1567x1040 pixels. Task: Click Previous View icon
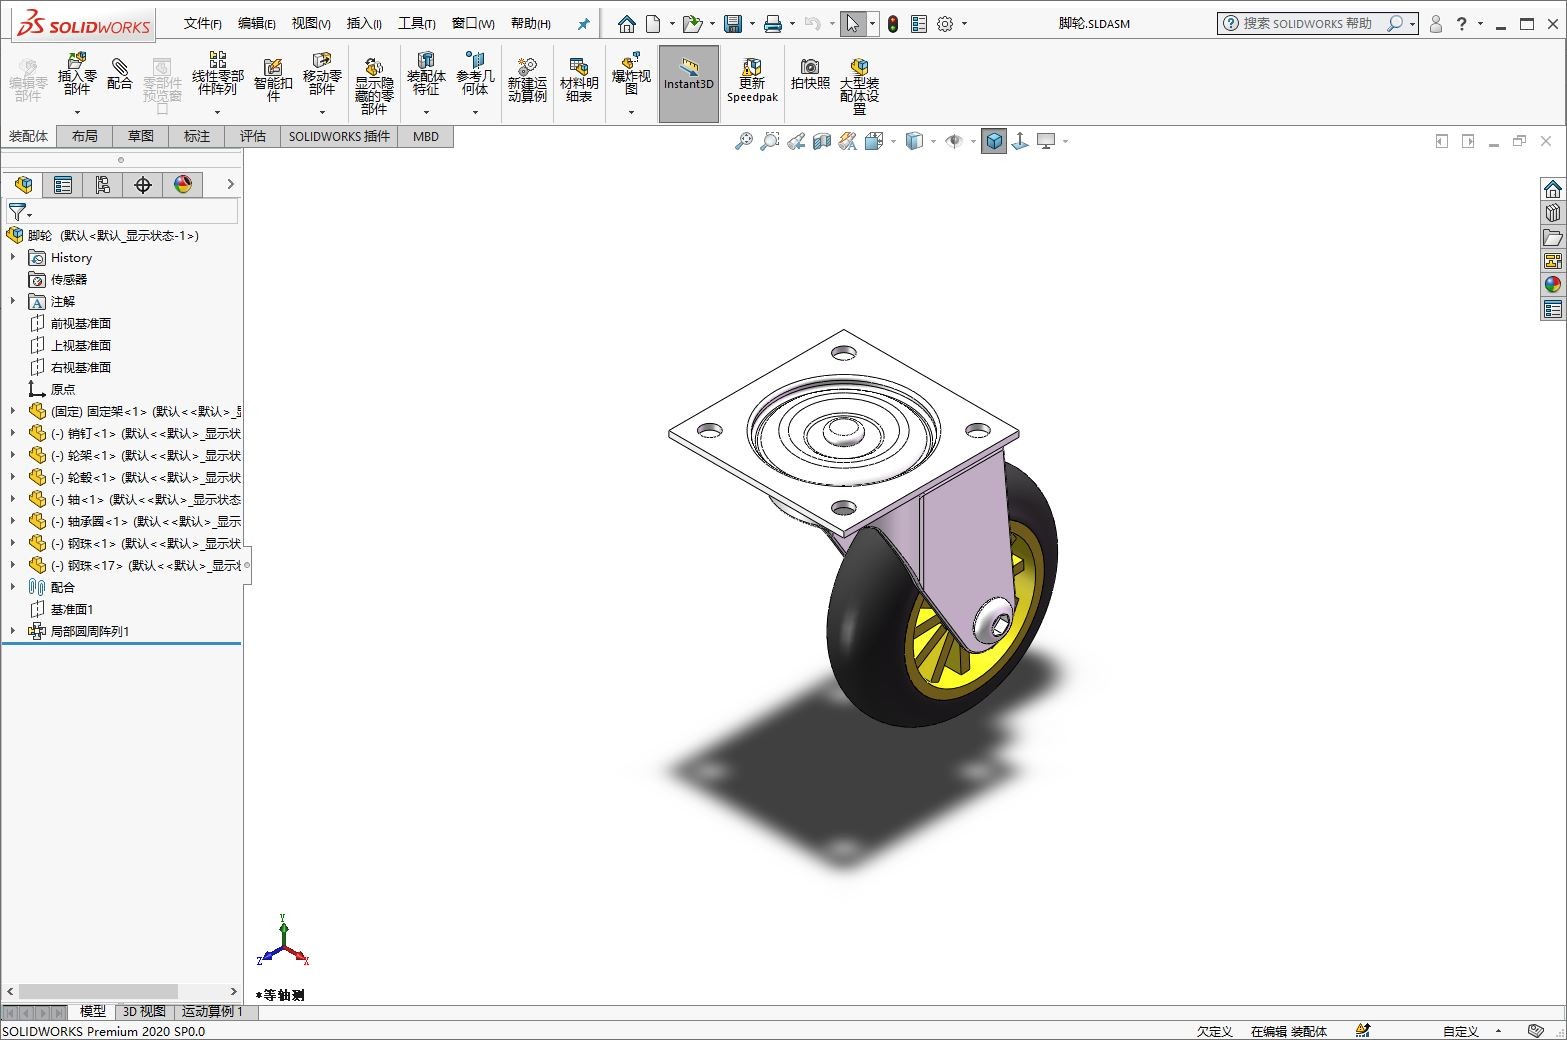pos(796,141)
